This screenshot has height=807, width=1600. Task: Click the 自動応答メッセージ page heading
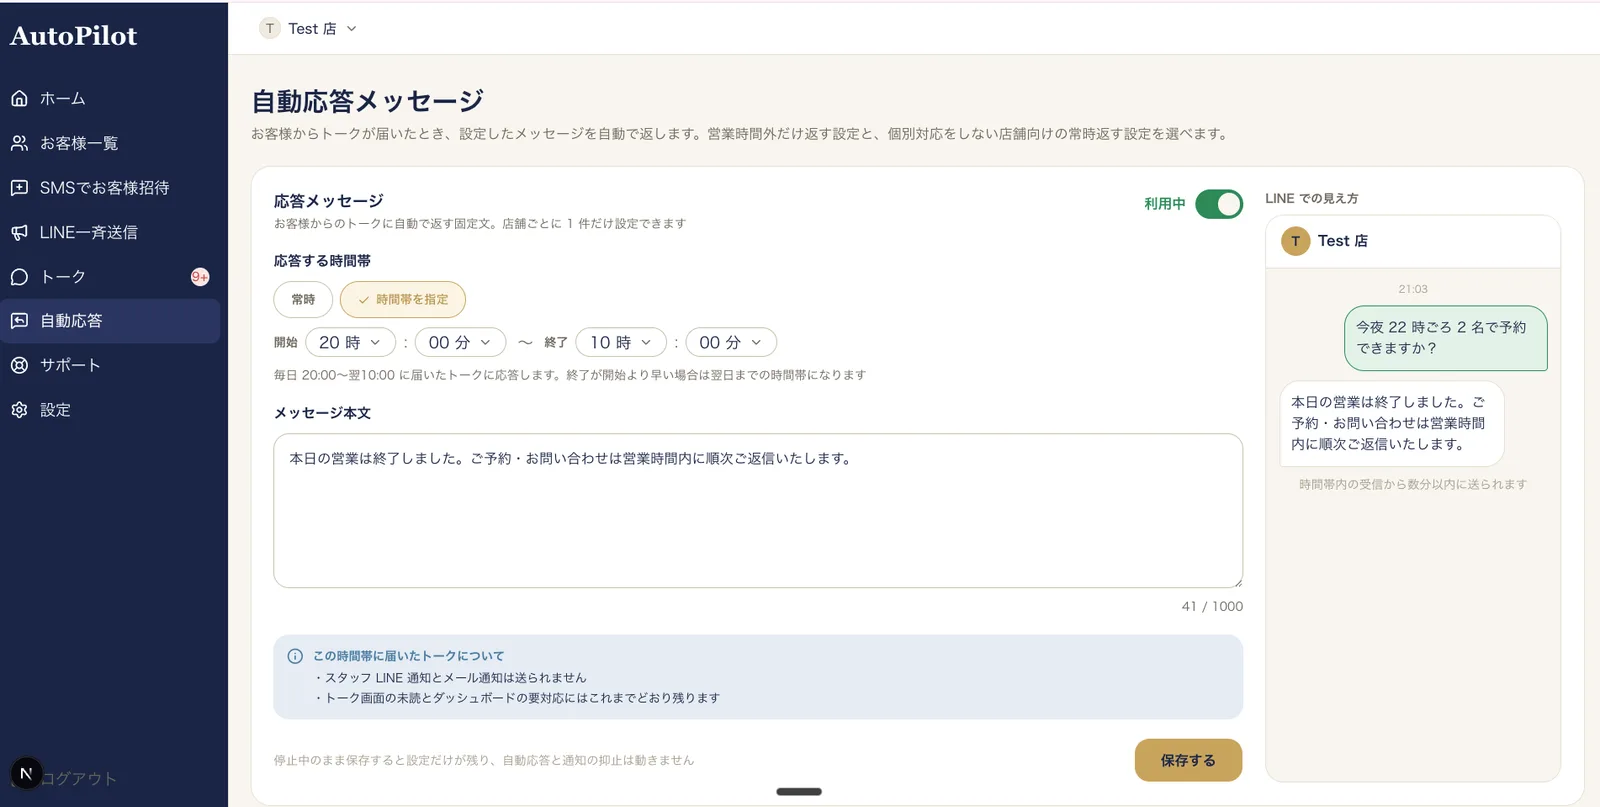[x=367, y=101]
